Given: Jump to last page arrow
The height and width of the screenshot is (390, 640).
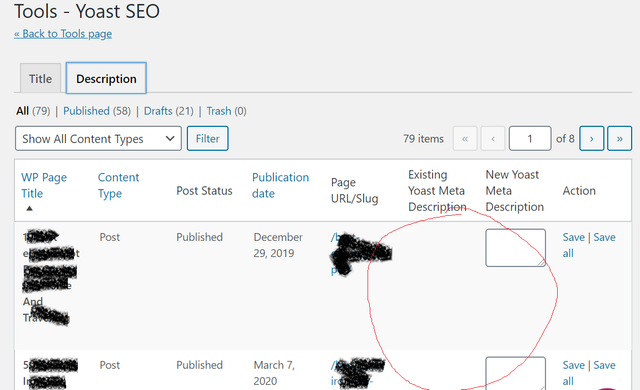Looking at the screenshot, I should [620, 139].
